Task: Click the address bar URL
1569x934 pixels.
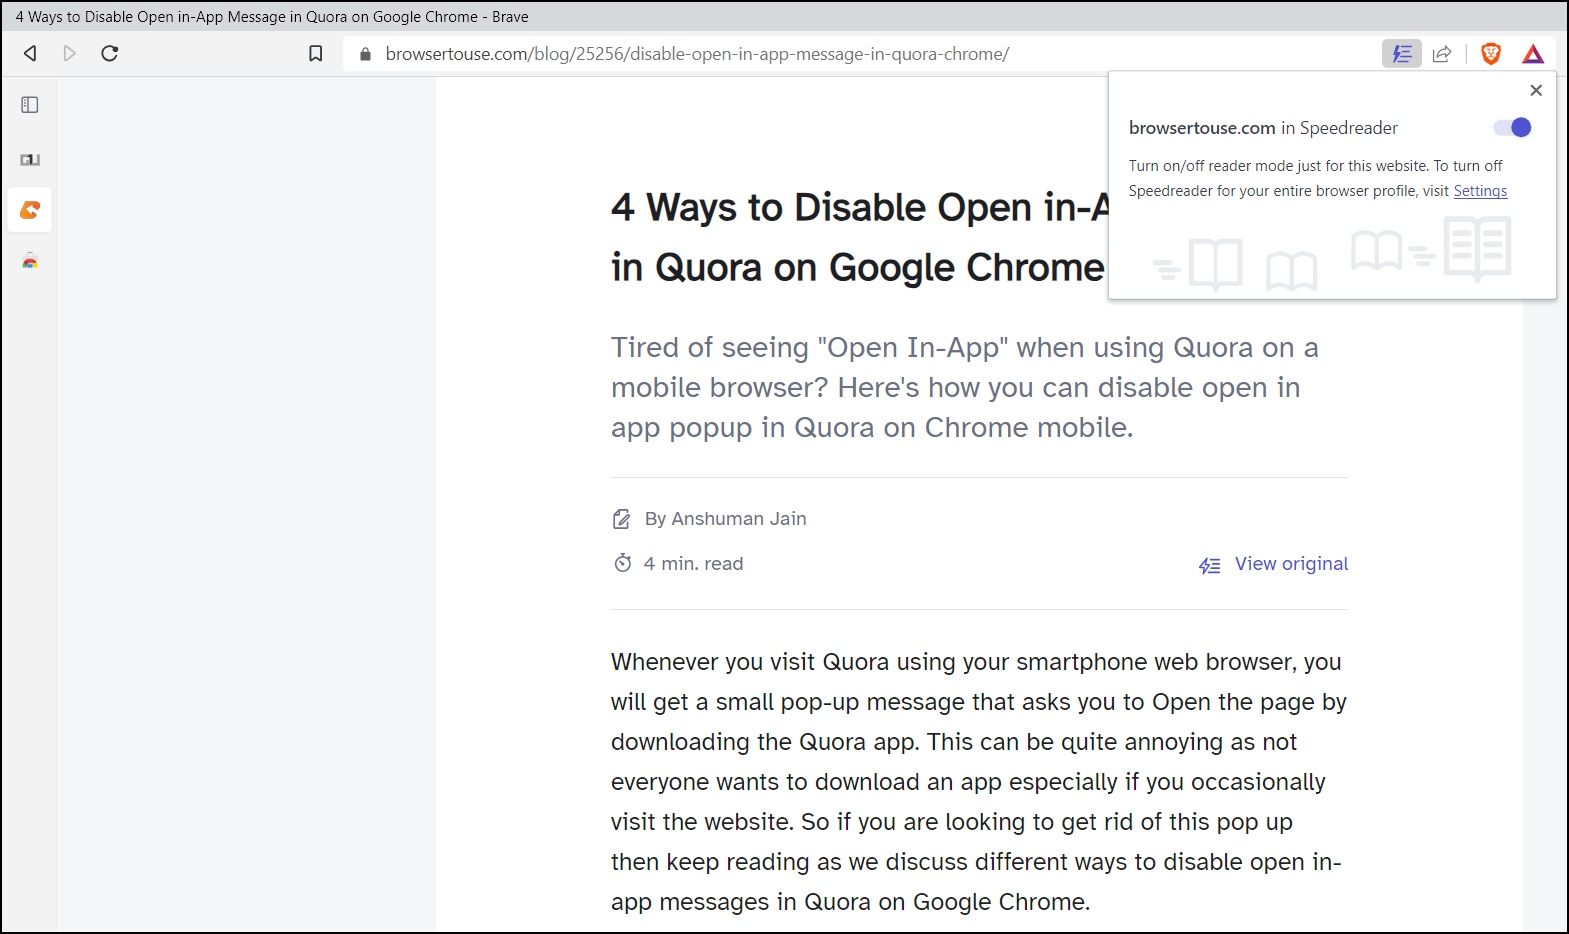Action: tap(697, 54)
